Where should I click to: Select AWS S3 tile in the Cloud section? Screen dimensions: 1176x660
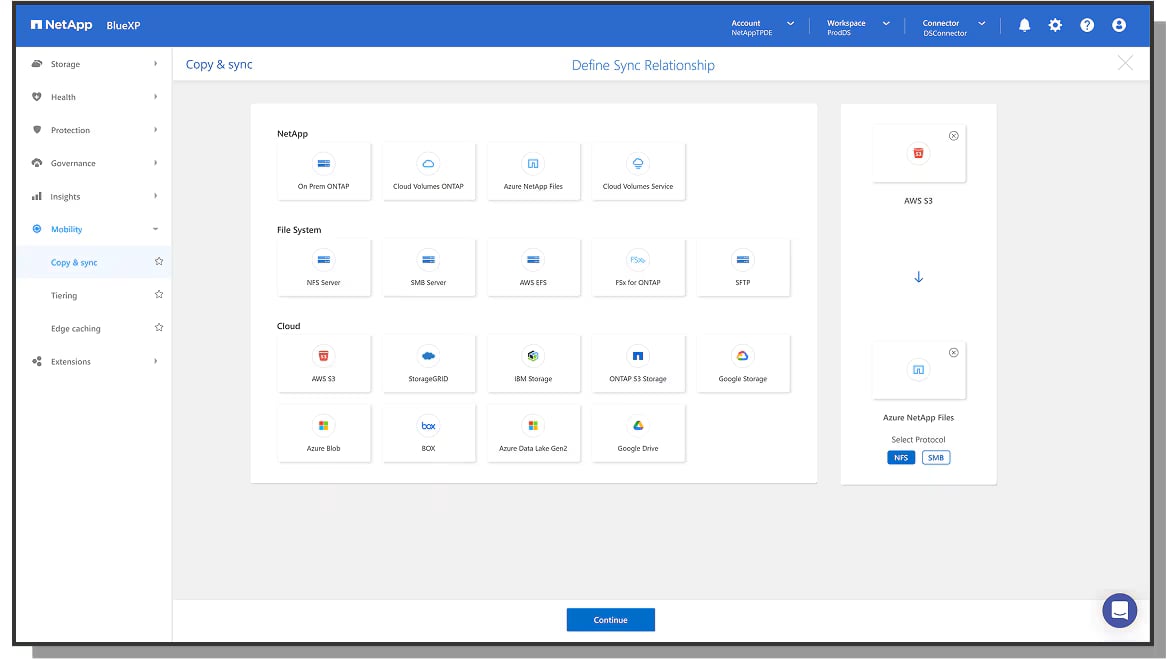pos(323,364)
